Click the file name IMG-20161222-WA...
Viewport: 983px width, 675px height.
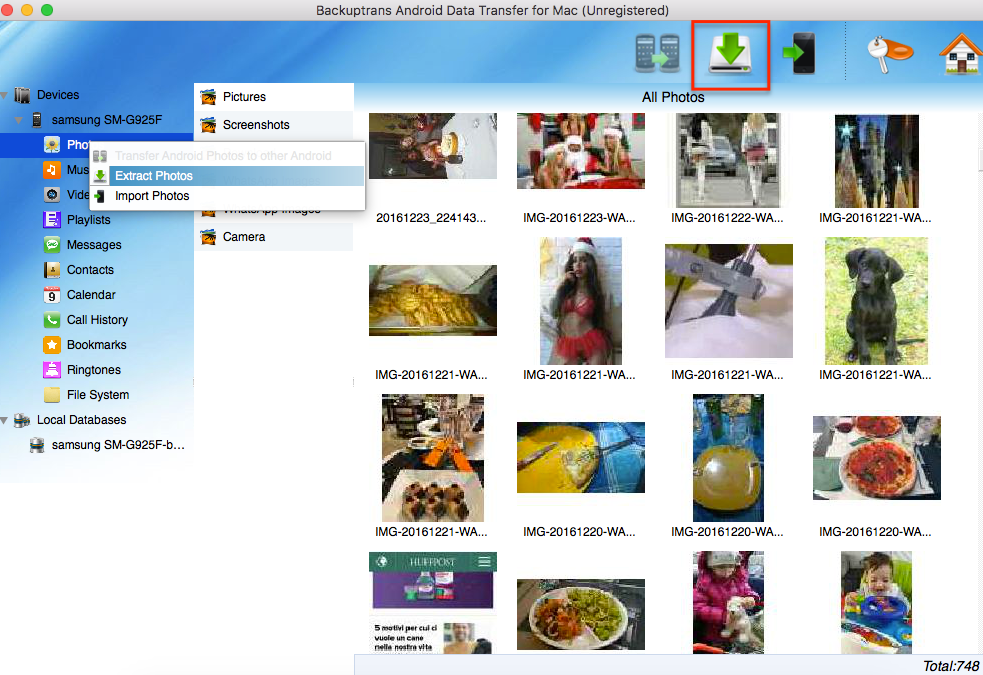(727, 218)
